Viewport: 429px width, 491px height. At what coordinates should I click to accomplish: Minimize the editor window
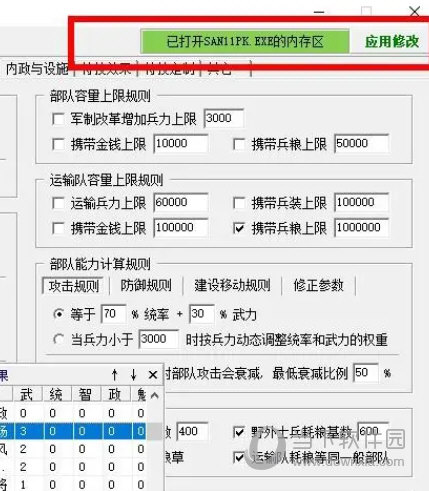[x=319, y=12]
